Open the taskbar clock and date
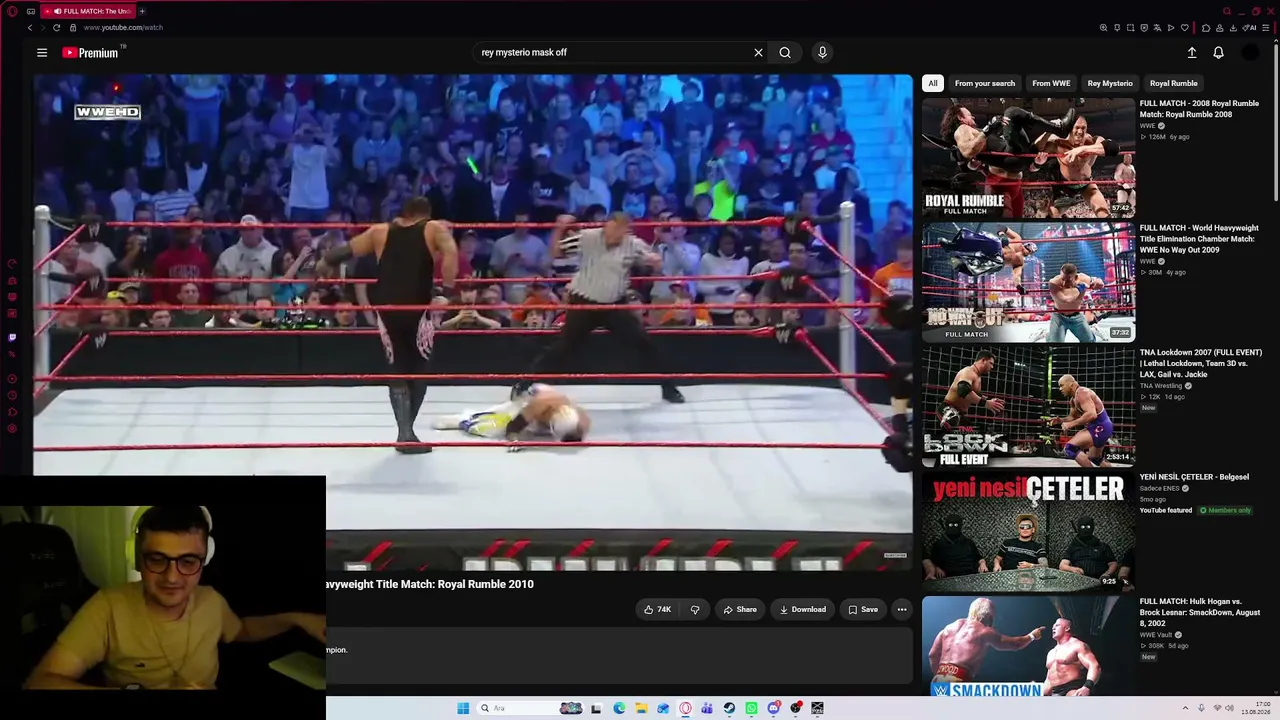This screenshot has width=1280, height=720. tap(1256, 708)
